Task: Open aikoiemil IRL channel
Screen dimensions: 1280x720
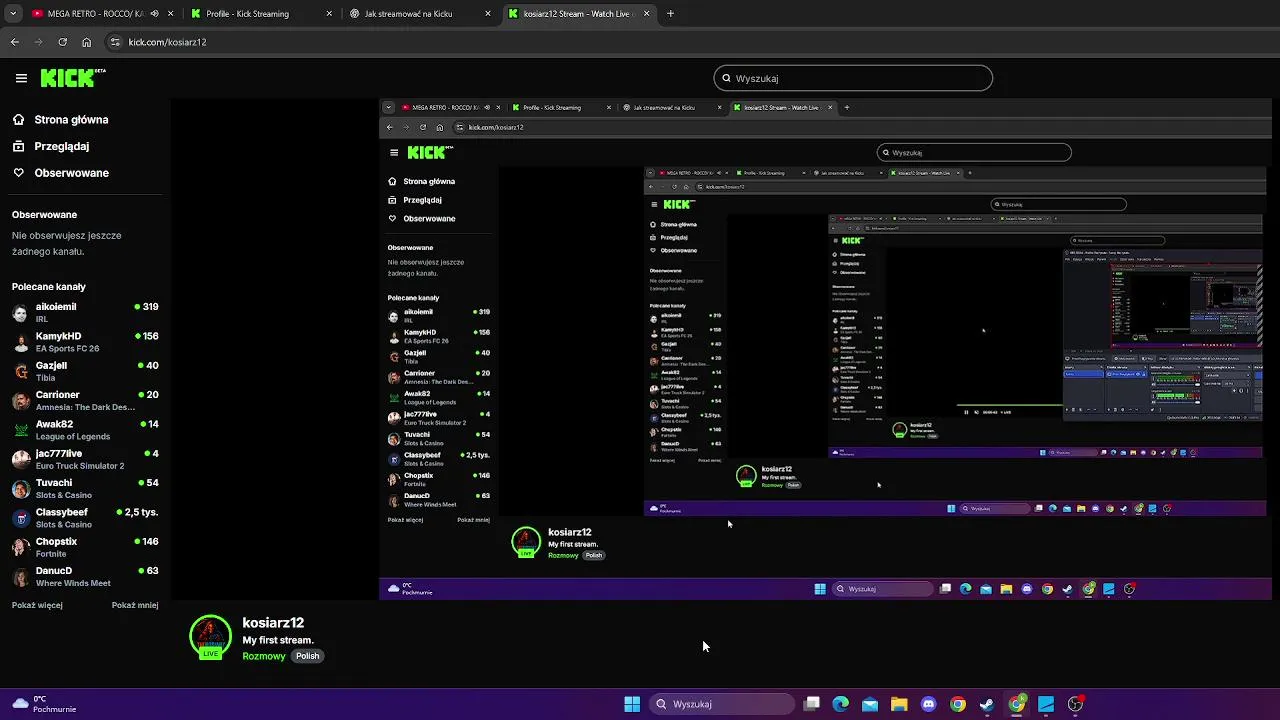Action: tap(85, 312)
